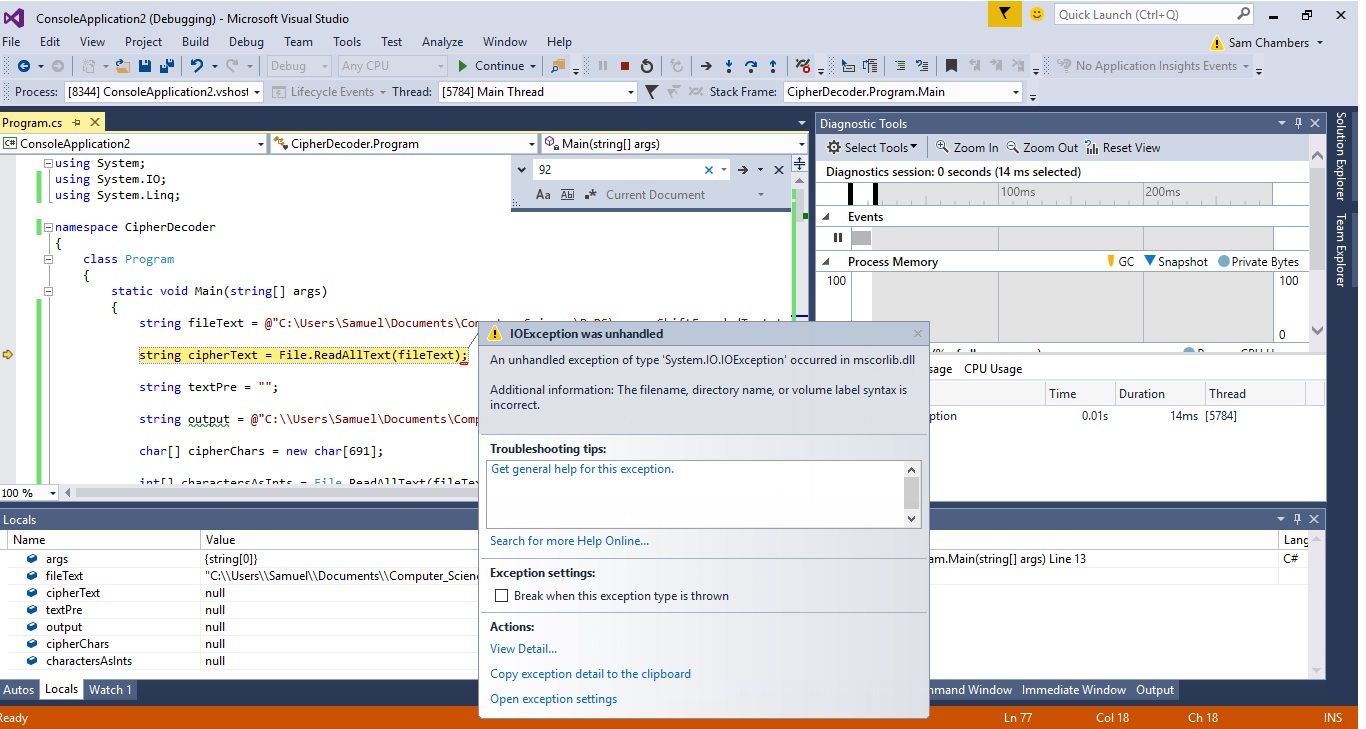This screenshot has height=729, width=1366.
Task: Pin the Program.cs tab
Action: pos(76,122)
